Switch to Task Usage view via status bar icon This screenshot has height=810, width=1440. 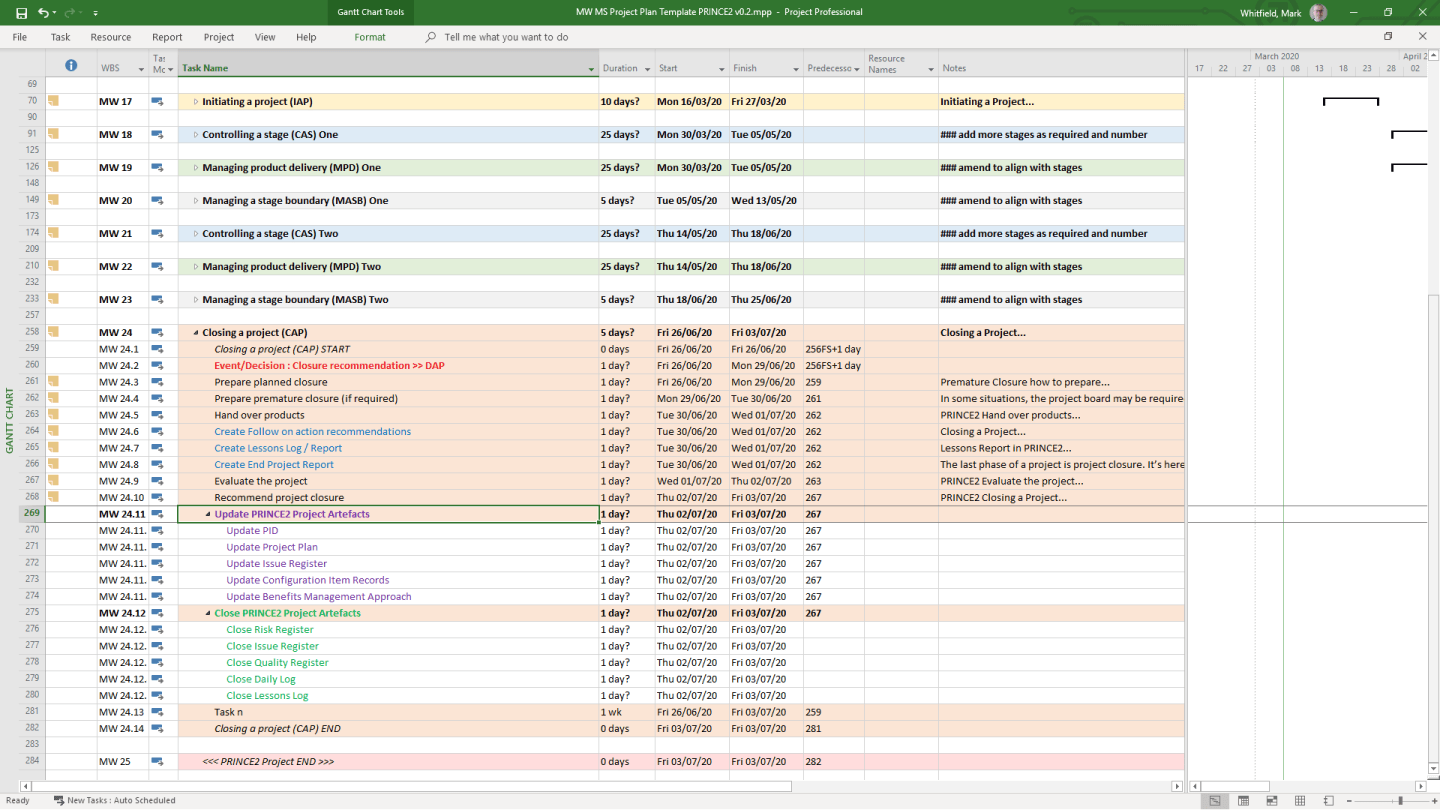pyautogui.click(x=1242, y=800)
